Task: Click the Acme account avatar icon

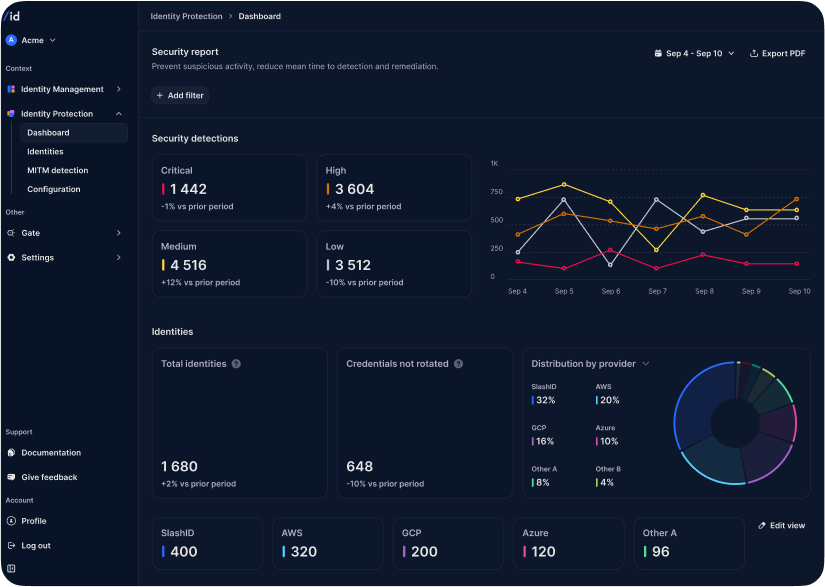Action: click(x=11, y=40)
